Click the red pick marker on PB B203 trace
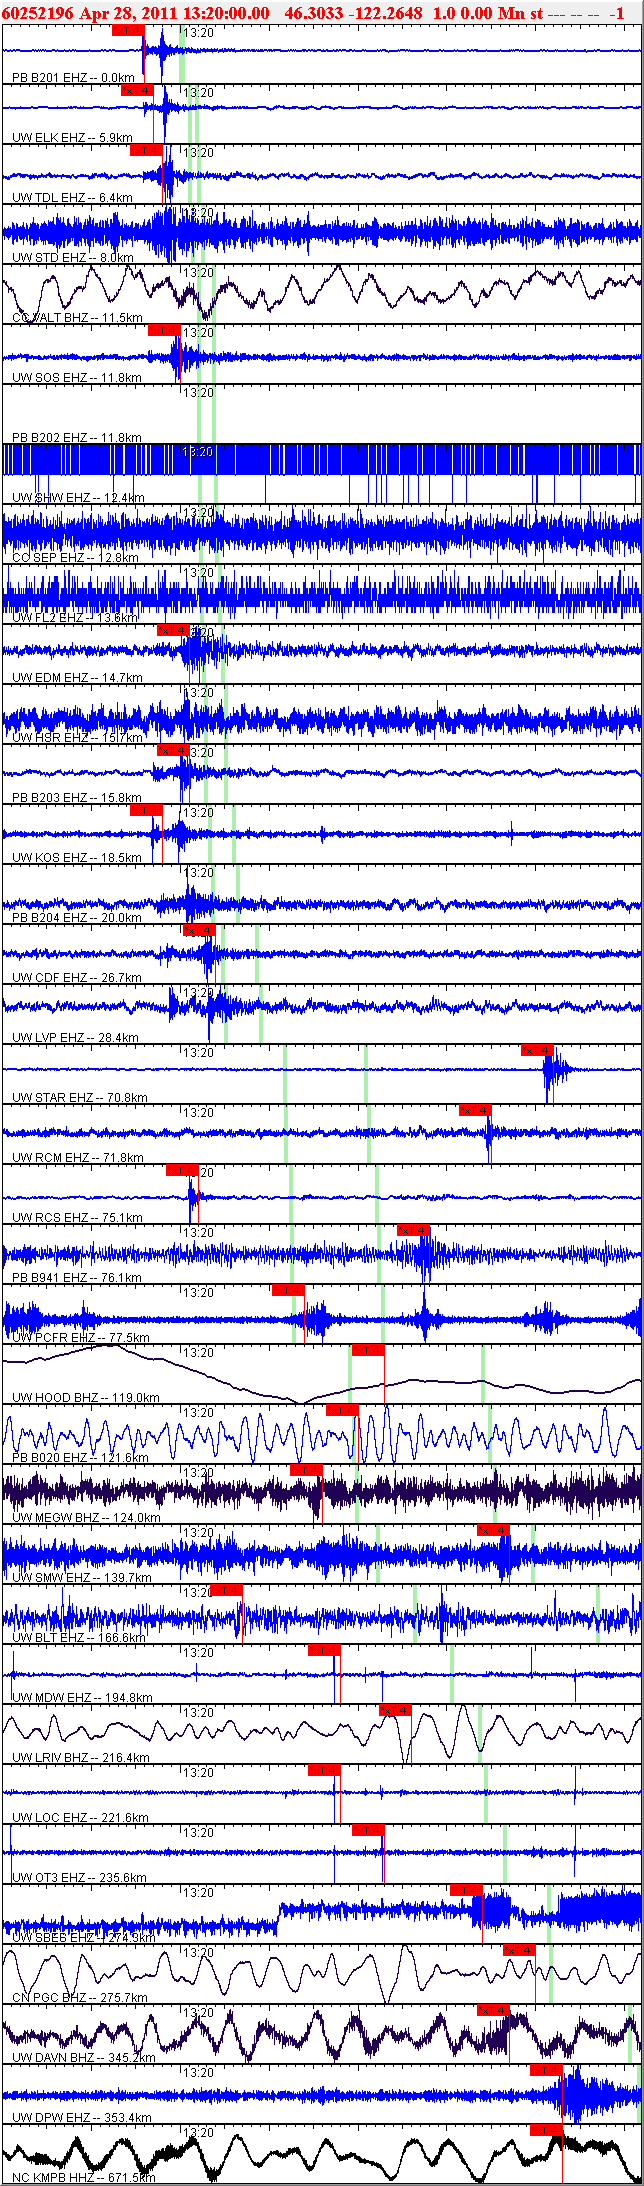Screen dimensions: 644x2186 click(x=173, y=750)
